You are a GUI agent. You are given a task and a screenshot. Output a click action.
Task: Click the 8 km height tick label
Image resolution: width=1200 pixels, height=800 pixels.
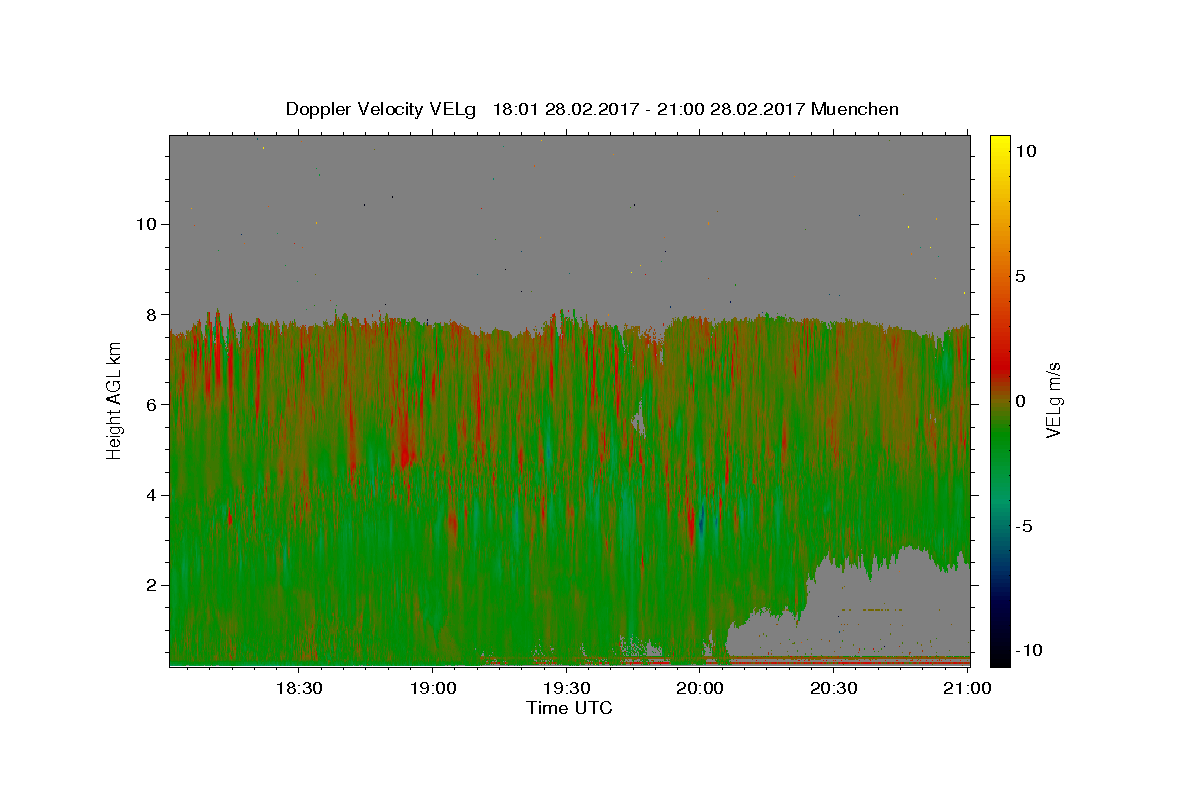click(x=152, y=314)
